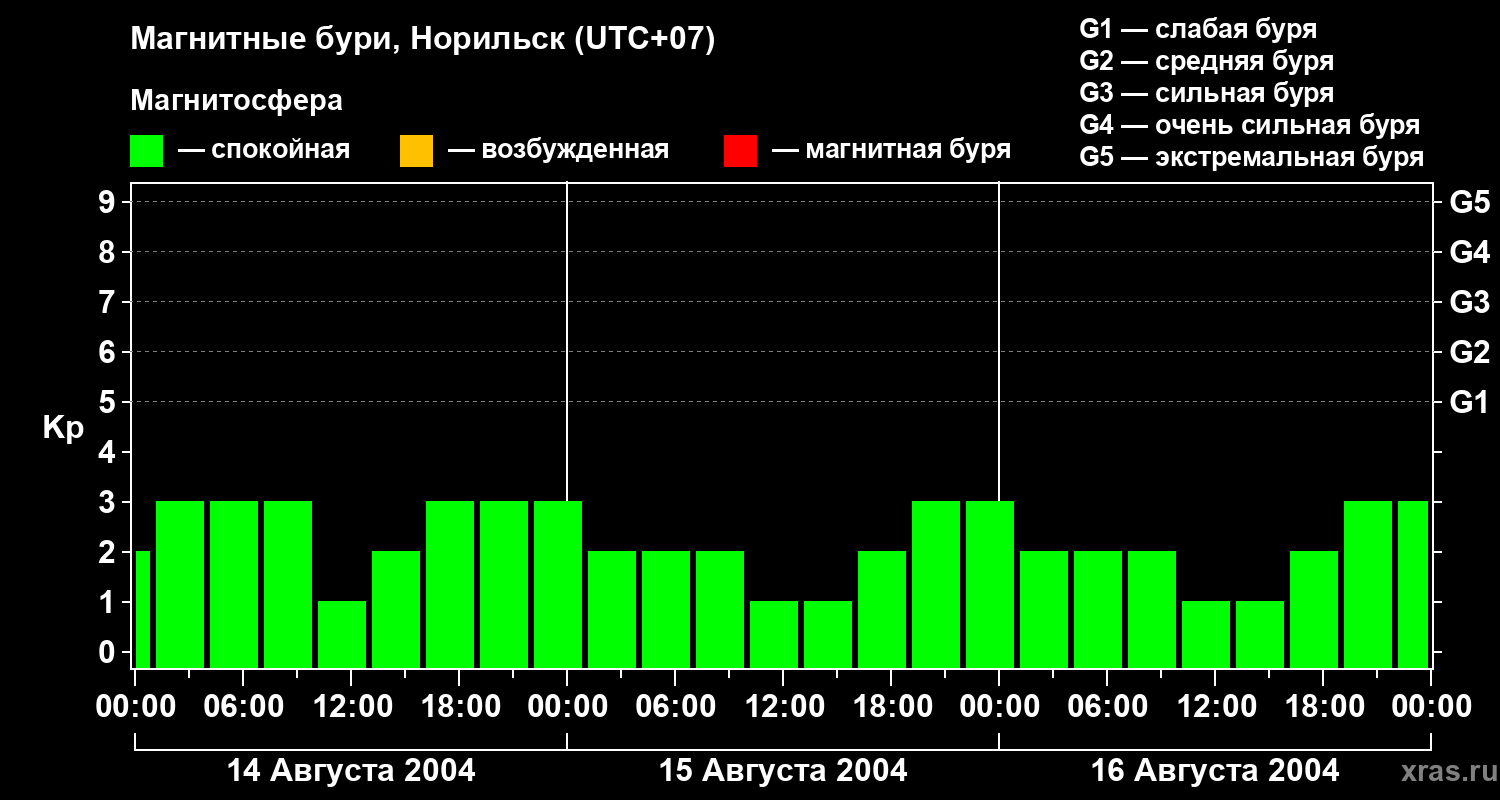Click the 06:00 bar on 15 August
Screen dimensions: 1500x800
[666, 609]
